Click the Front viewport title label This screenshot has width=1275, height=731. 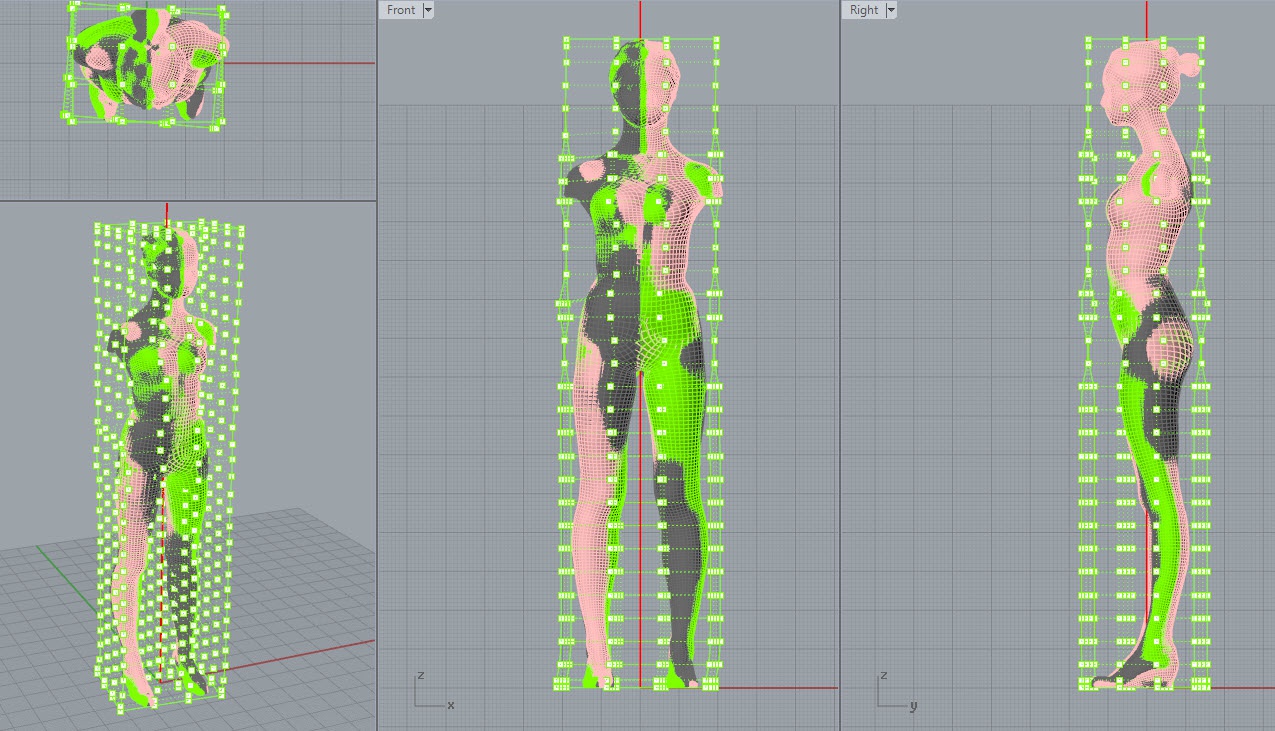pyautogui.click(x=400, y=10)
